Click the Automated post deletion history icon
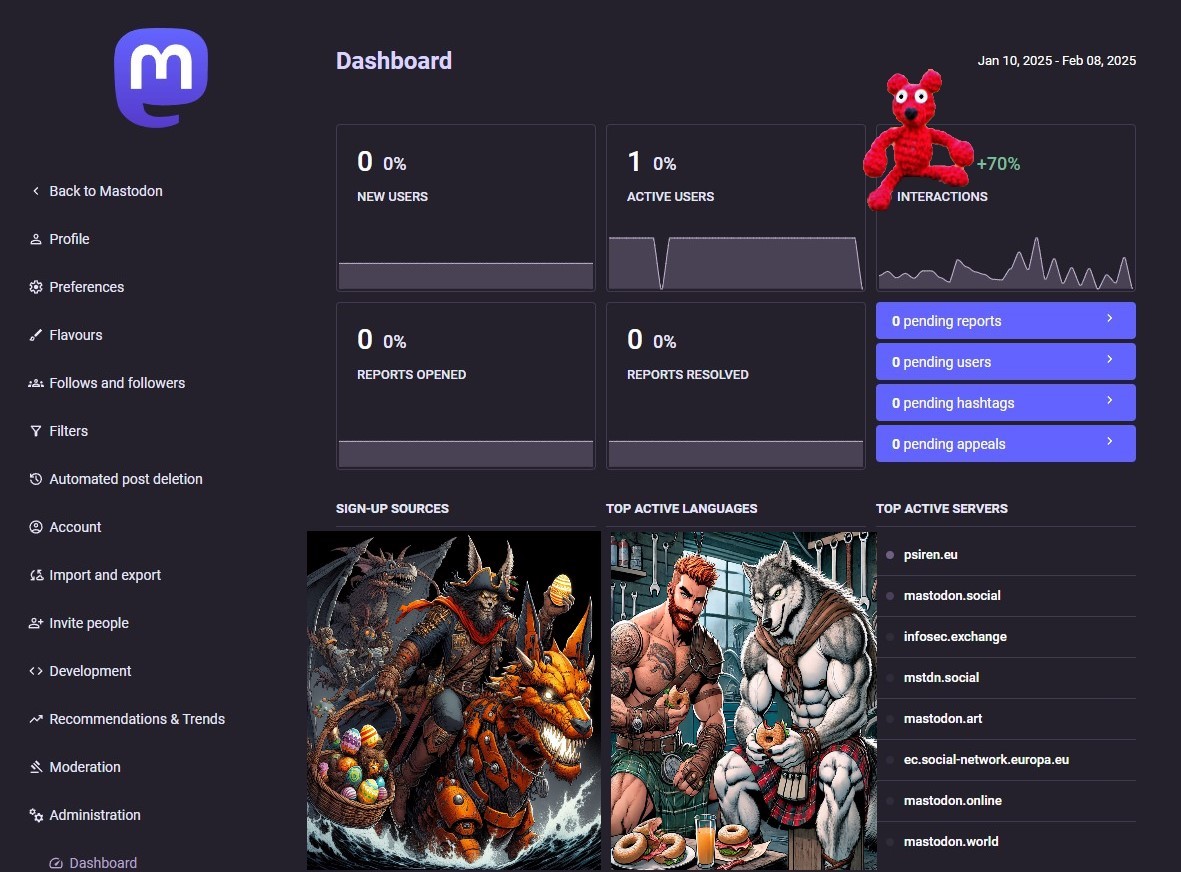 click(x=35, y=479)
